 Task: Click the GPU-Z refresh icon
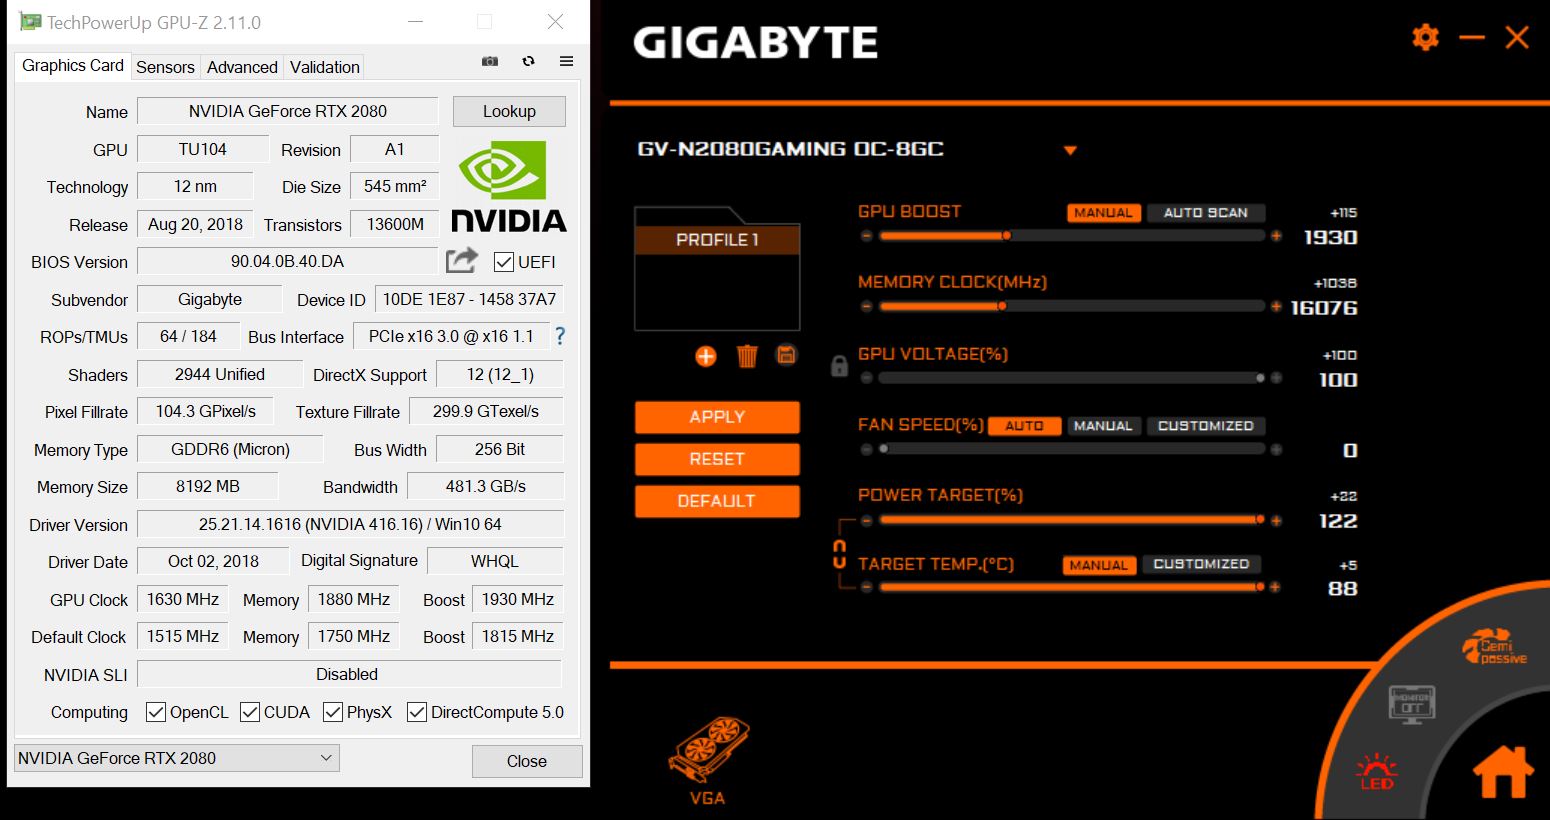click(528, 62)
